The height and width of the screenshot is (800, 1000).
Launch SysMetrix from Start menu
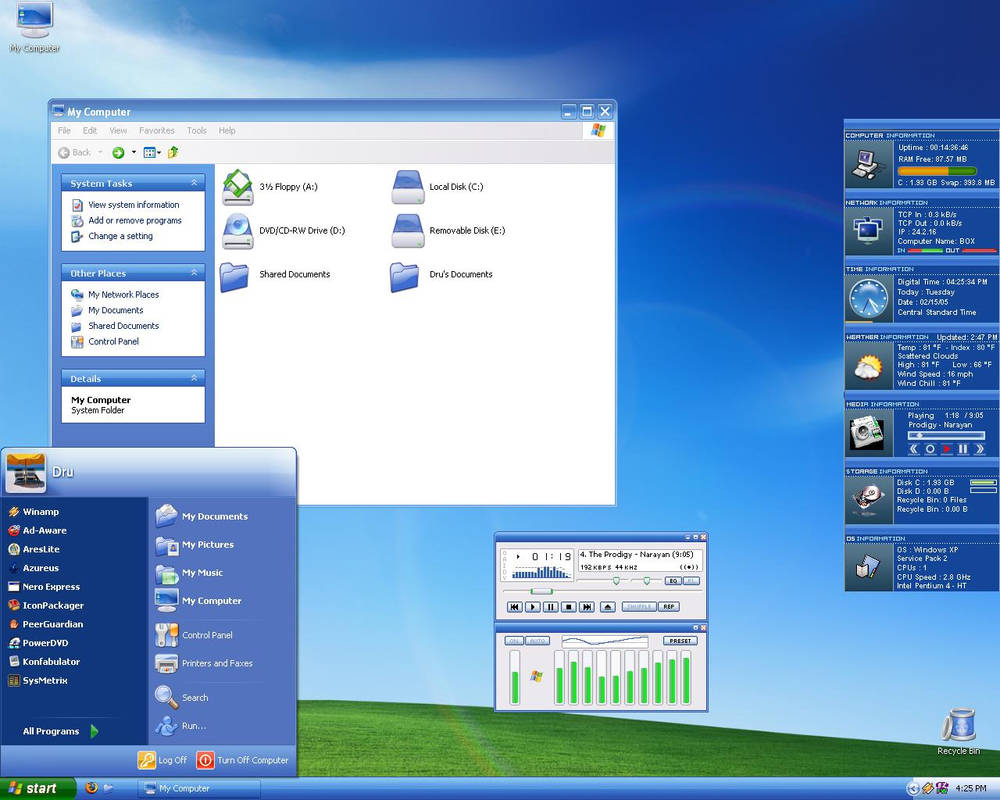[38, 681]
